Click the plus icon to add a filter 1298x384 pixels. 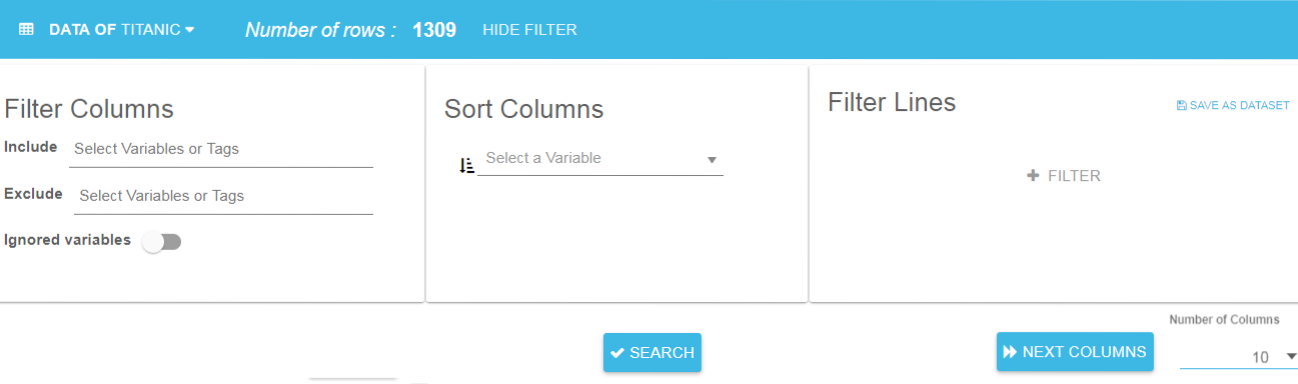pos(1034,176)
